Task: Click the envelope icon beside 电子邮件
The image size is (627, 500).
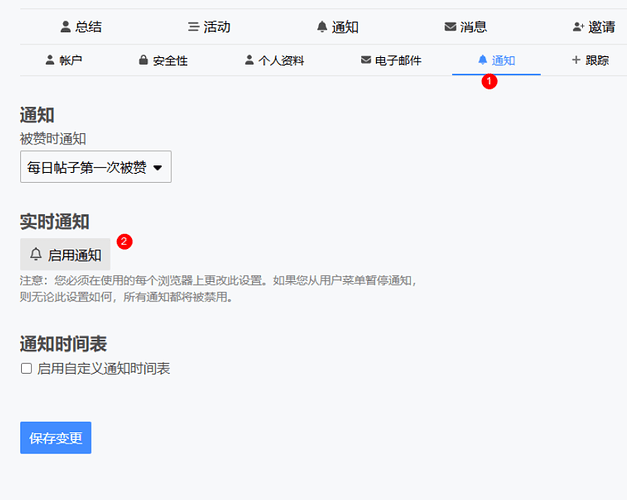Action: [x=366, y=61]
